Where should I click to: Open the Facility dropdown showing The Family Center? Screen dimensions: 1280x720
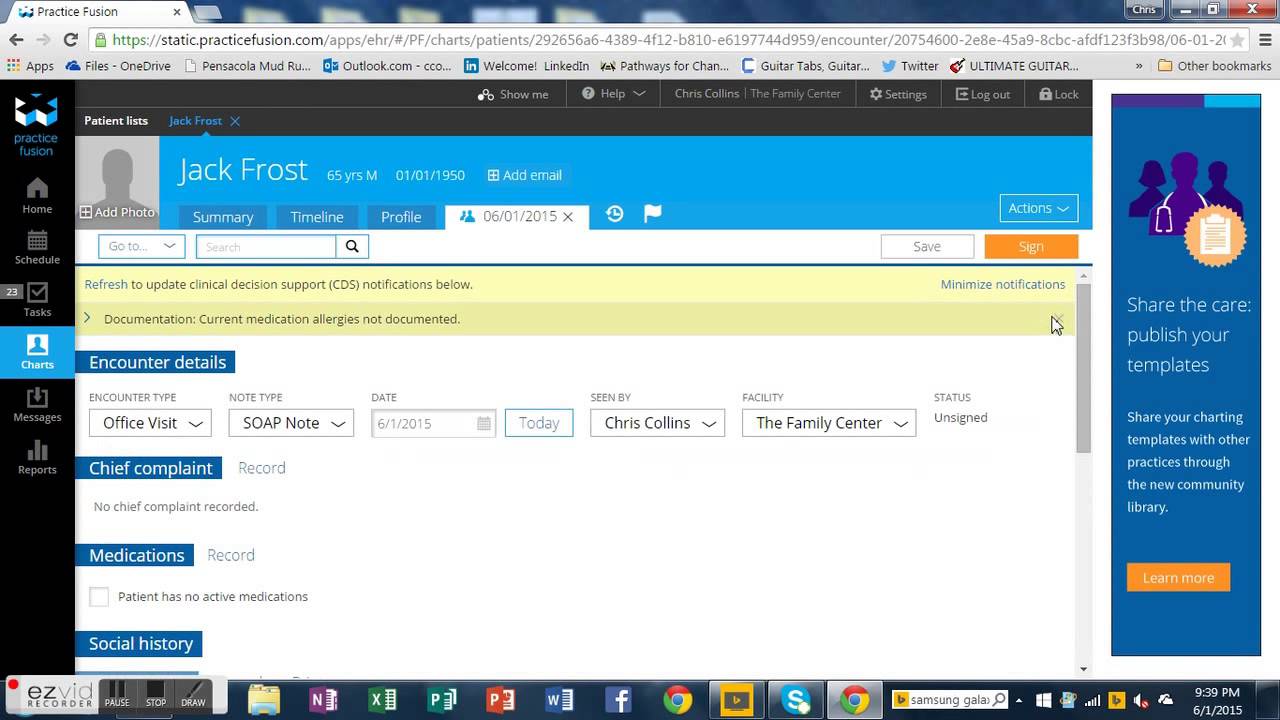coord(829,423)
